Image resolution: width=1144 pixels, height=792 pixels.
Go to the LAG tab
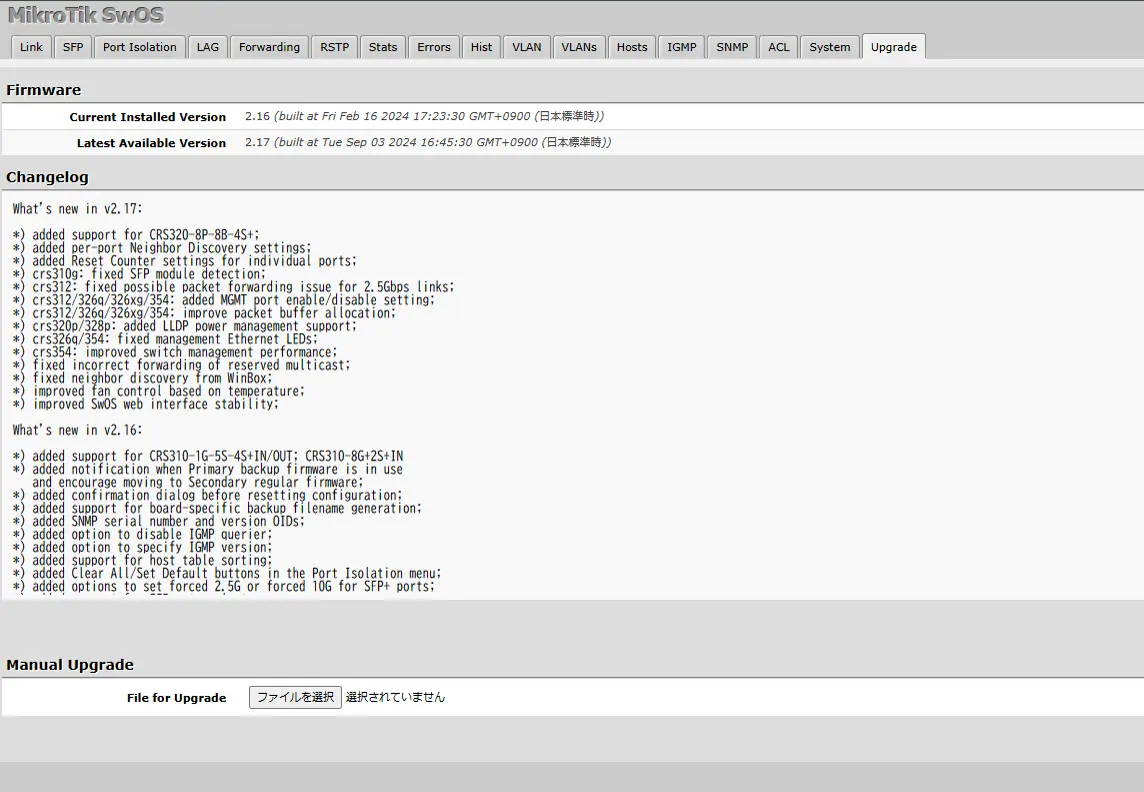[x=207, y=47]
